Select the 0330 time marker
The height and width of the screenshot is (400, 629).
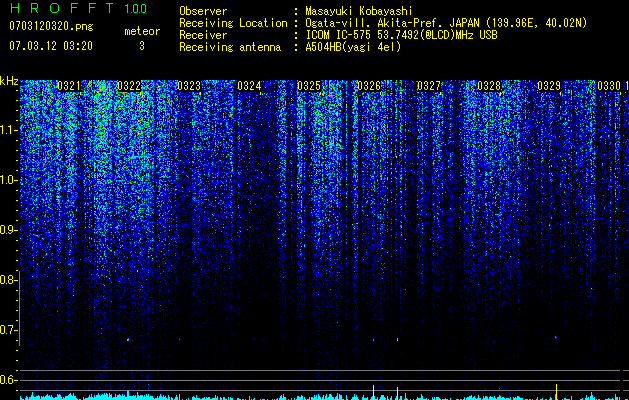[609, 86]
